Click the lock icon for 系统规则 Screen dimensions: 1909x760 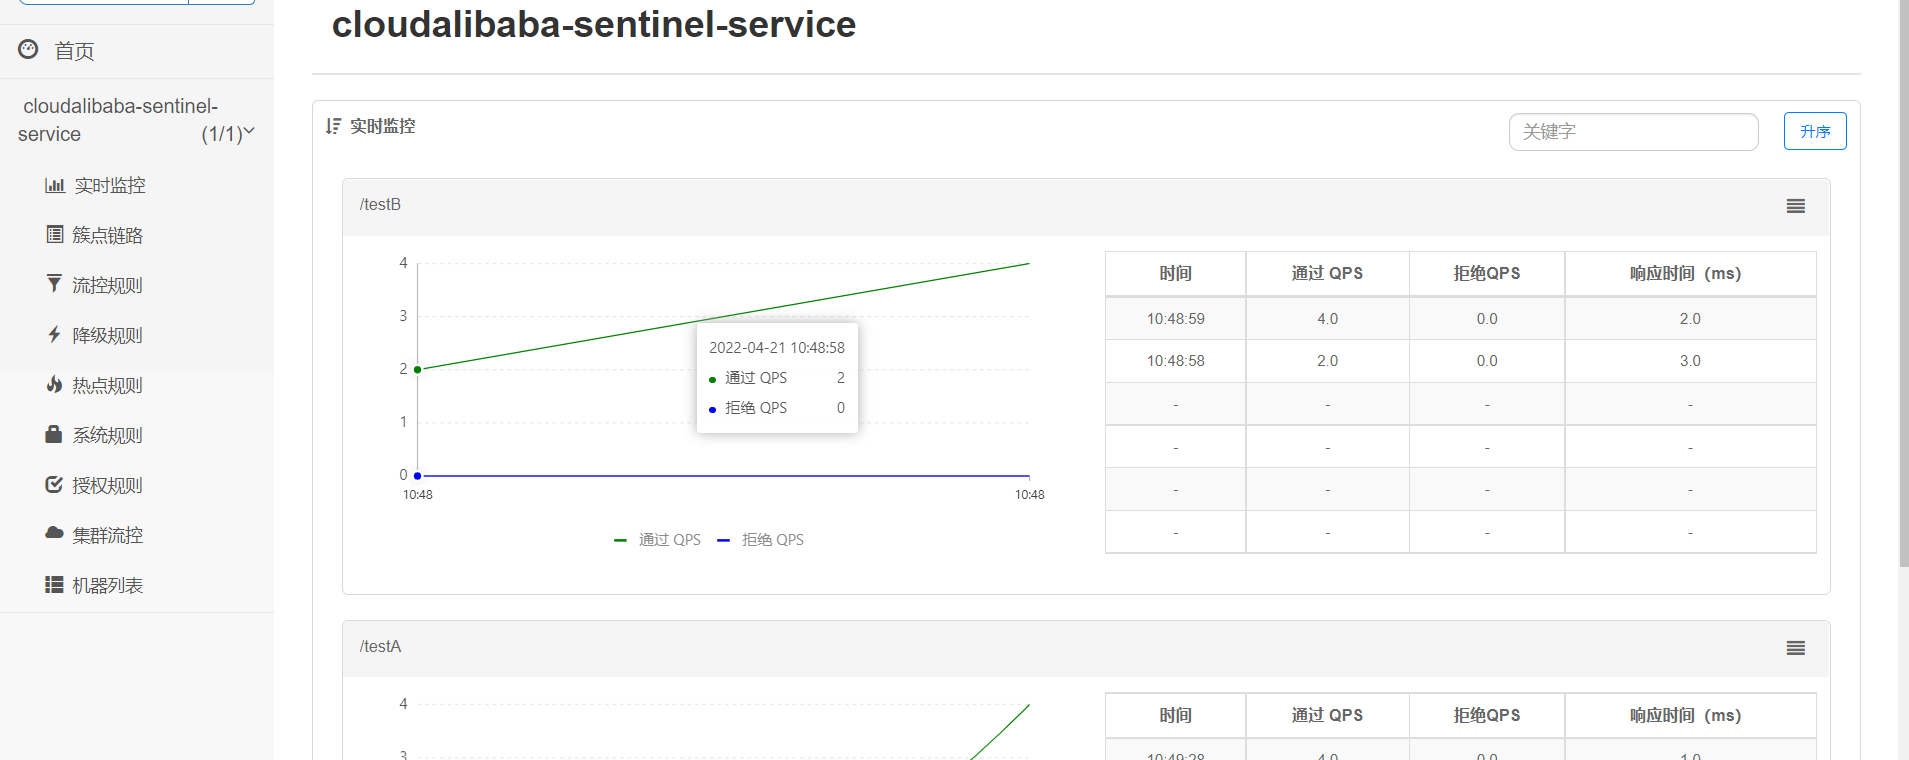point(54,434)
